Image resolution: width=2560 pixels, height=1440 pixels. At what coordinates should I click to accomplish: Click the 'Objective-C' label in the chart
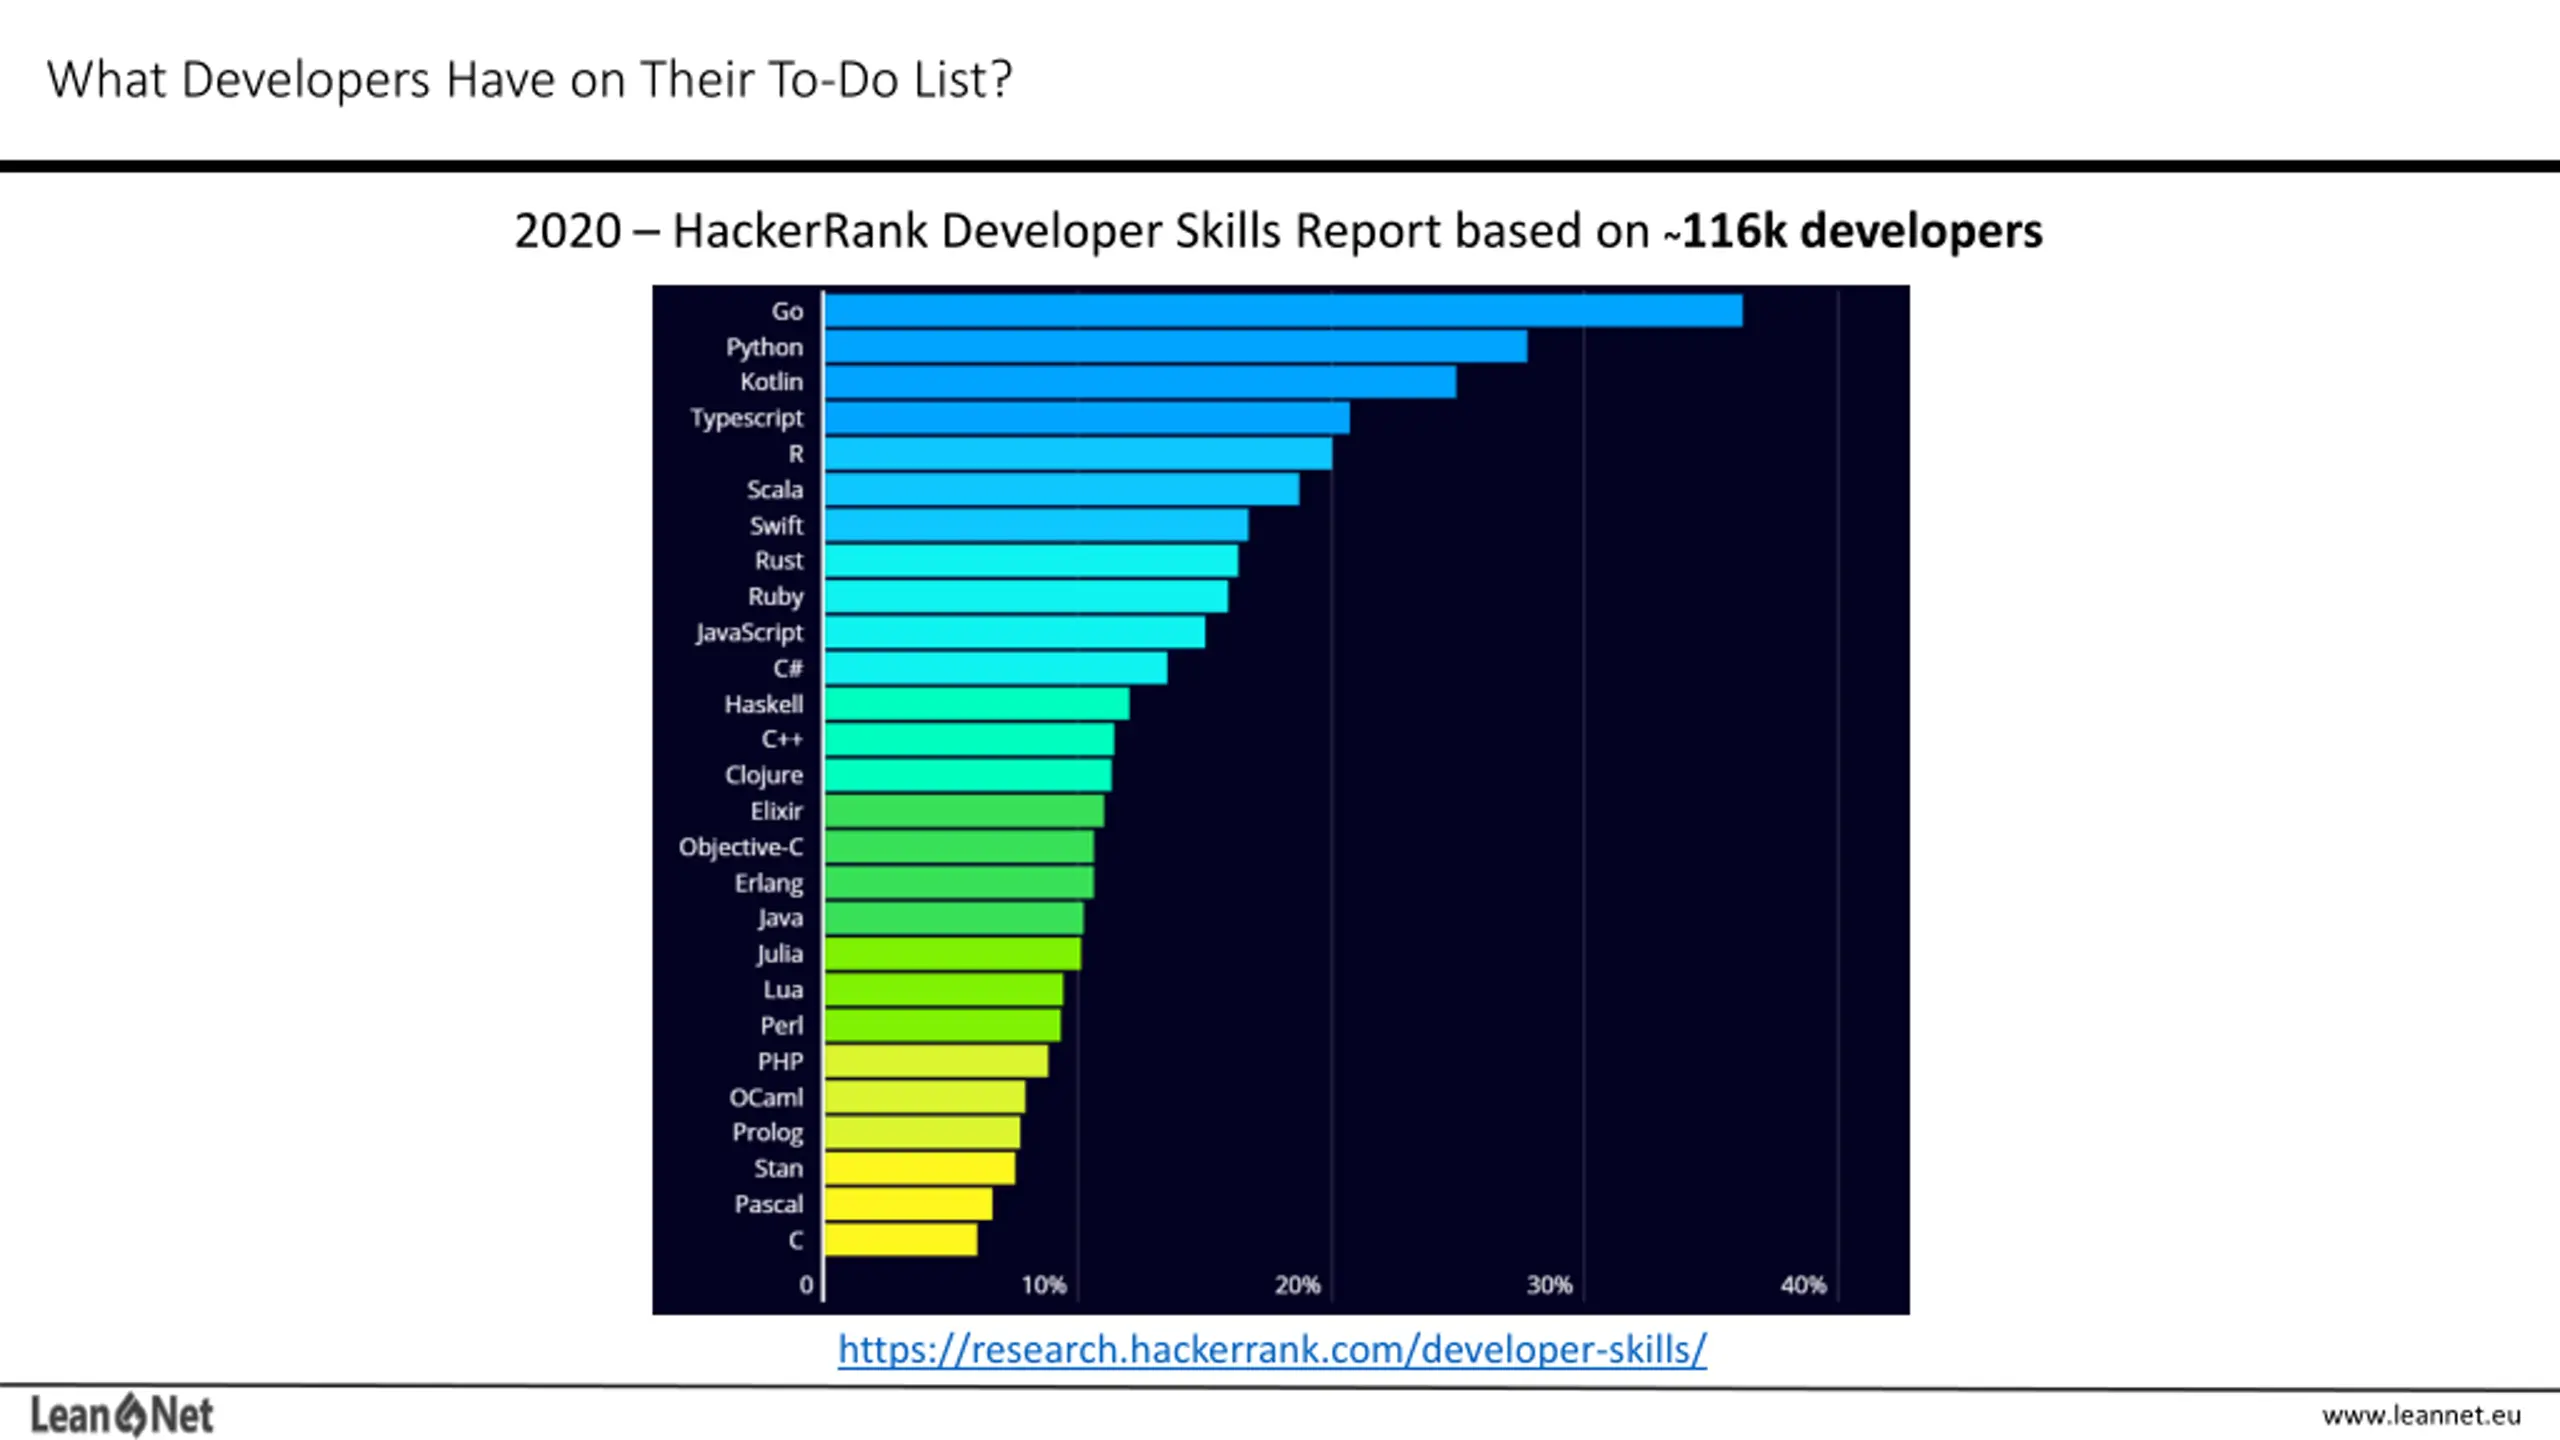(741, 848)
